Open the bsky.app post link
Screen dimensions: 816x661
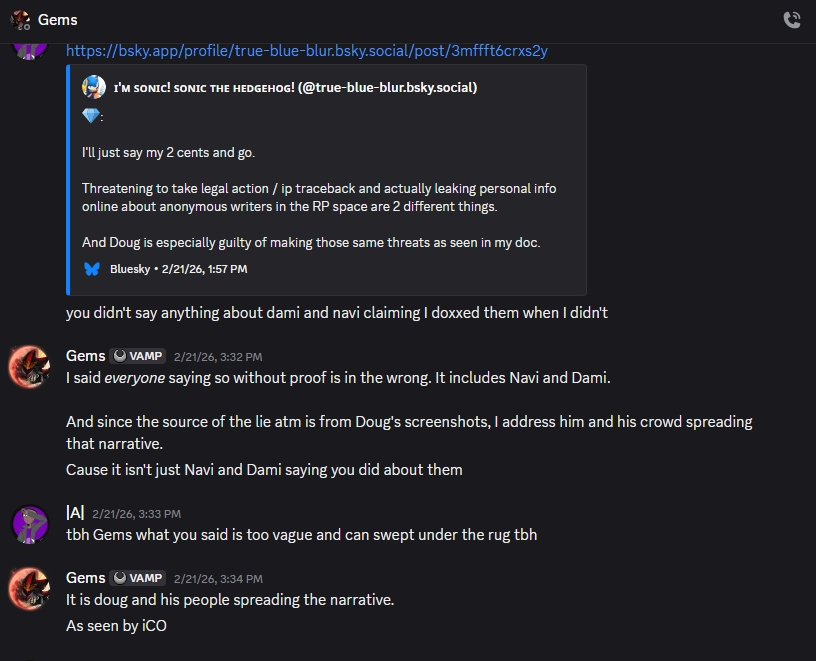[x=306, y=50]
